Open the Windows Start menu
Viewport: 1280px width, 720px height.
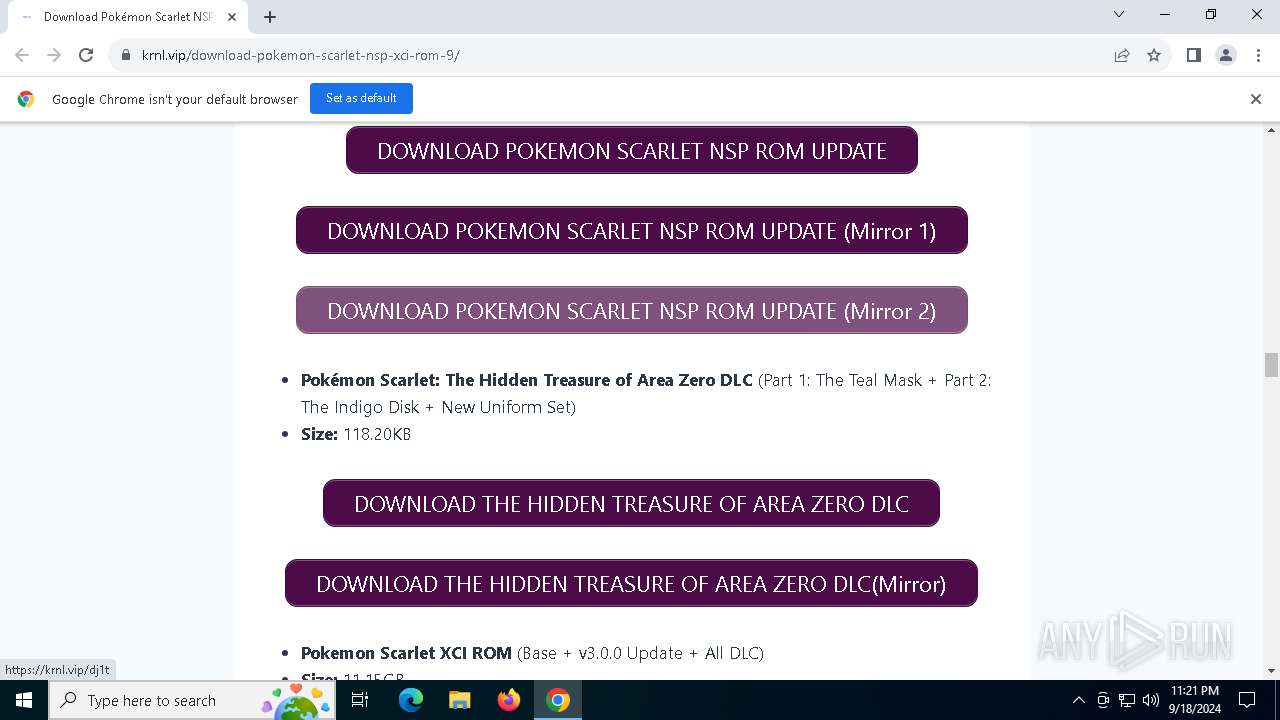[x=24, y=700]
